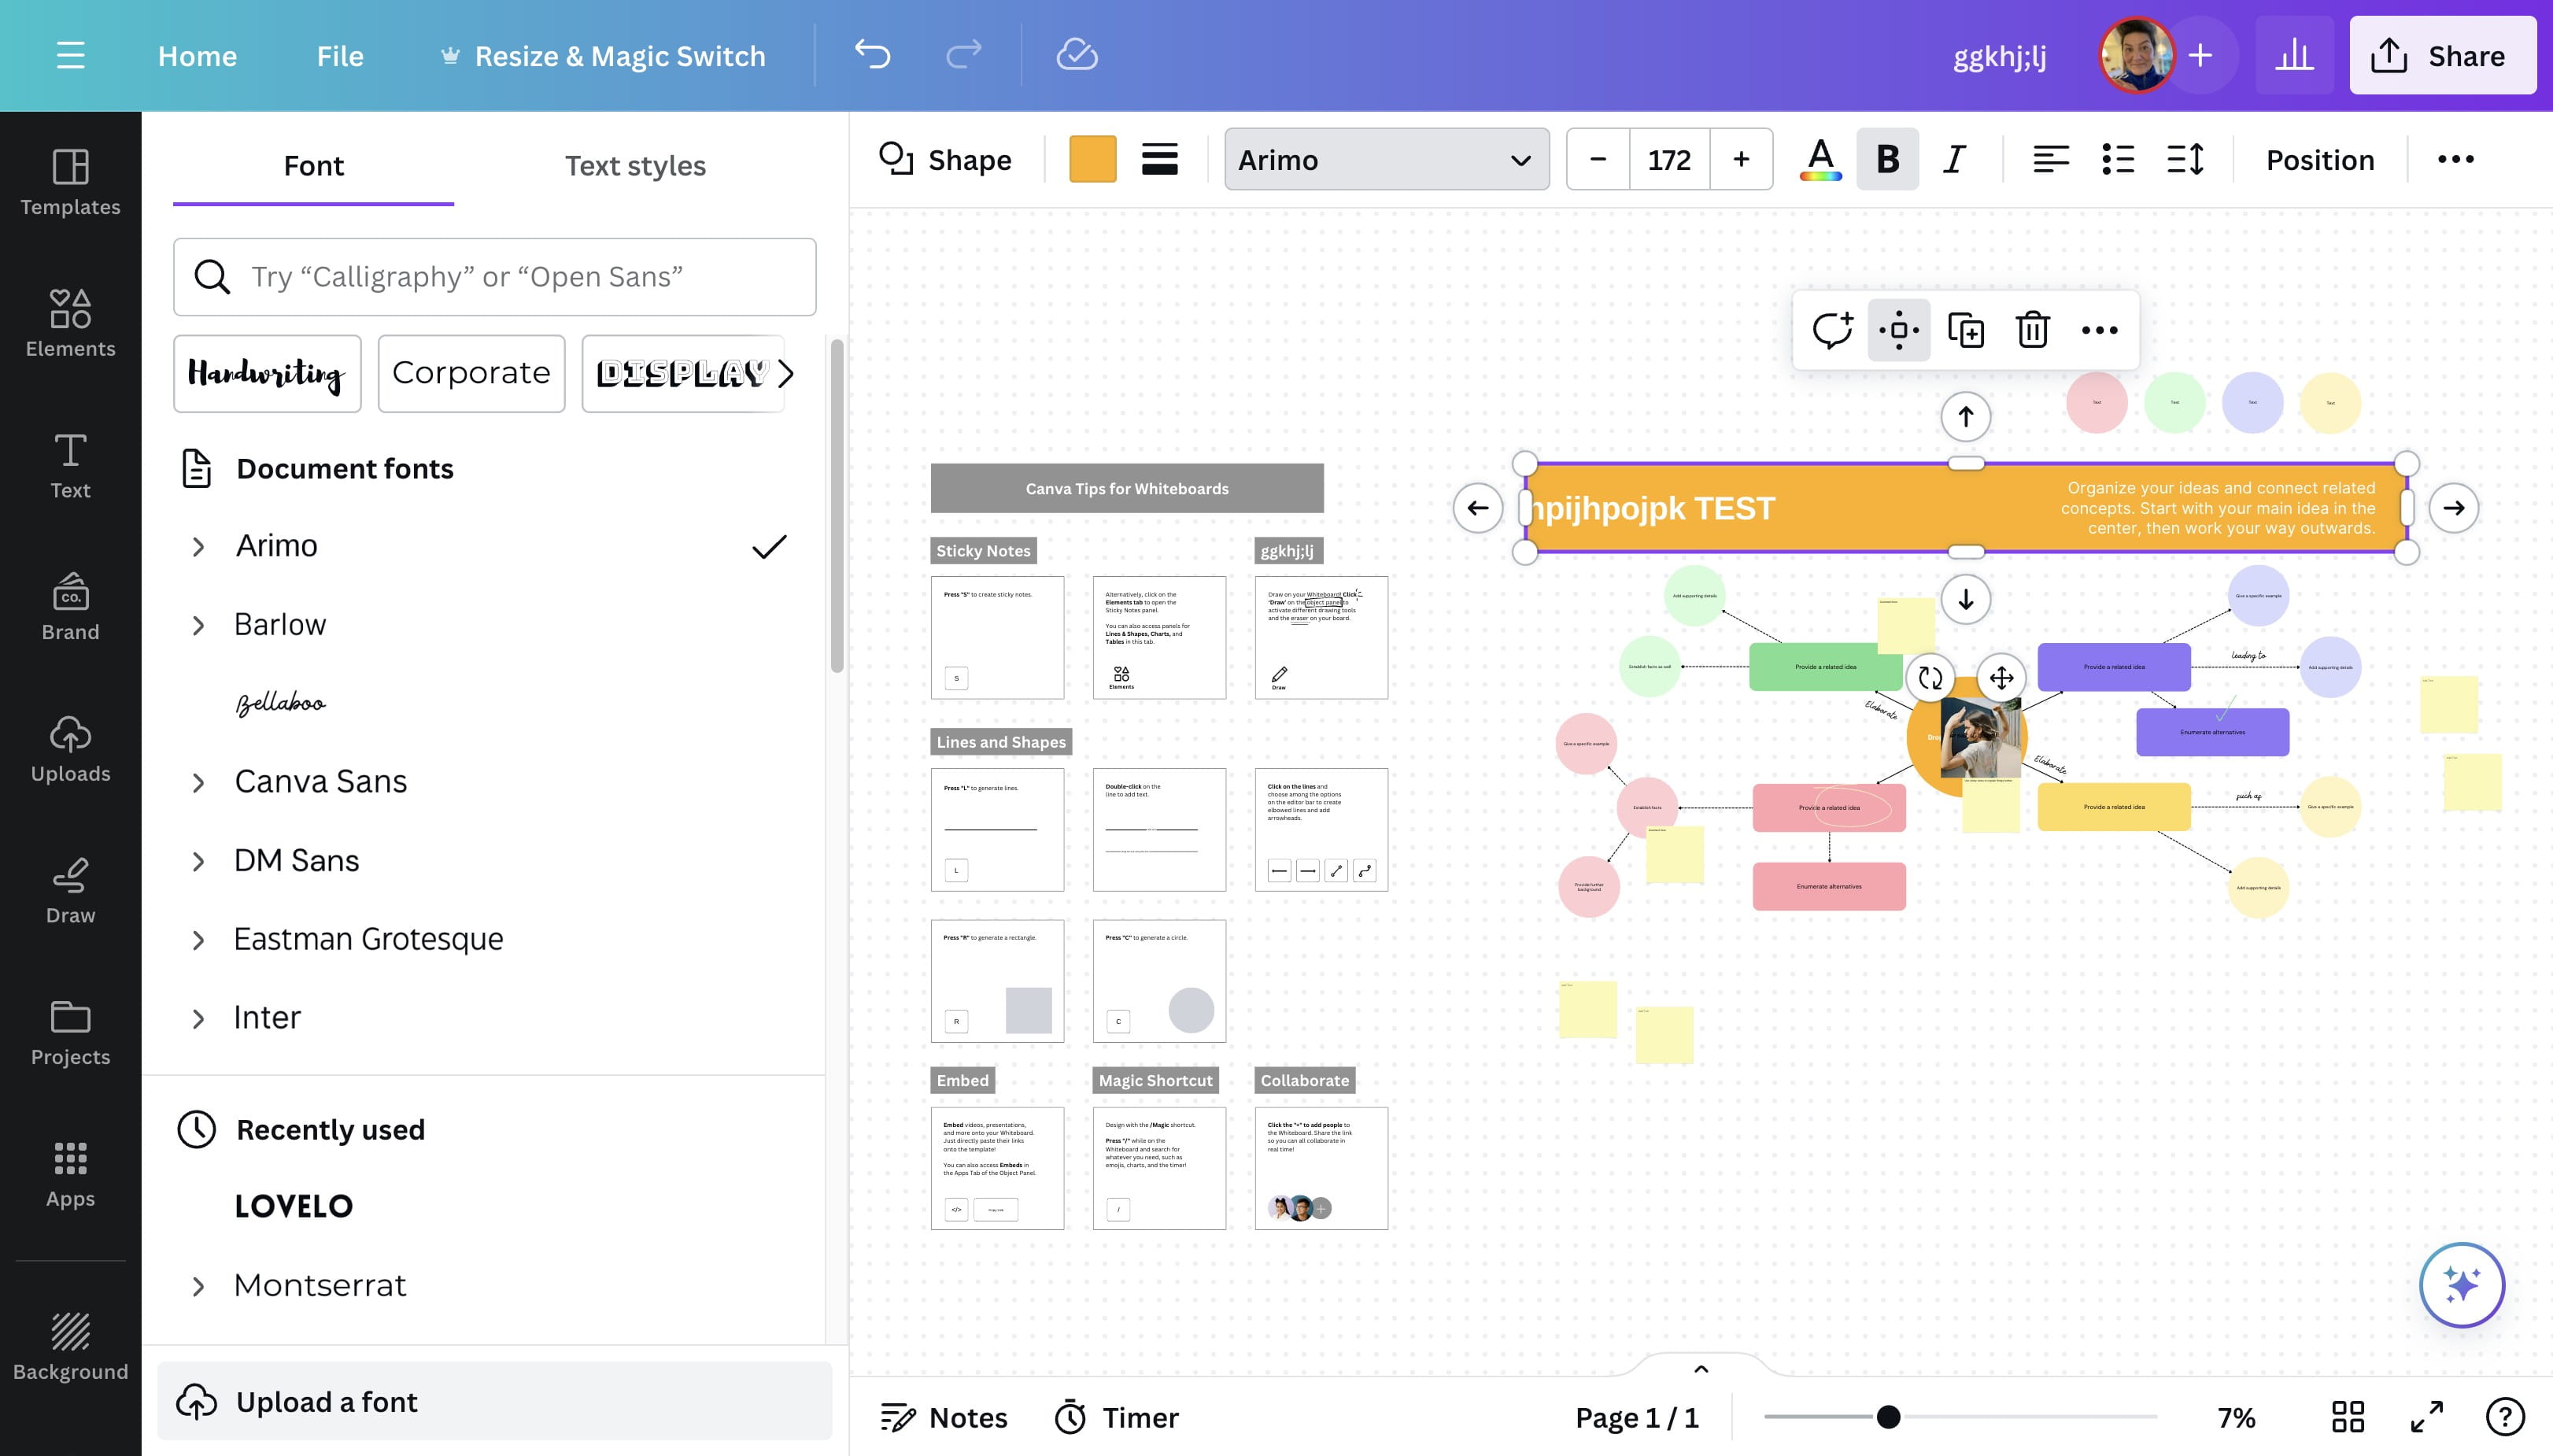This screenshot has height=1456, width=2553.
Task: Add a comment to selection
Action: [x=1832, y=330]
